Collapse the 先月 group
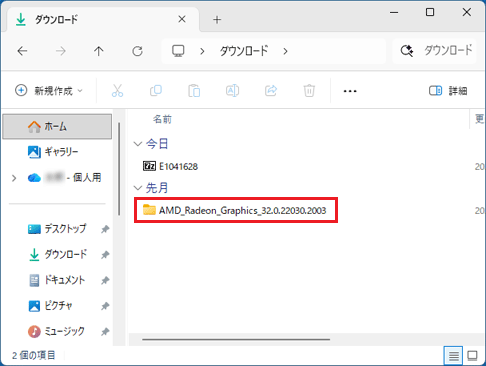486x366 pixels. click(137, 188)
